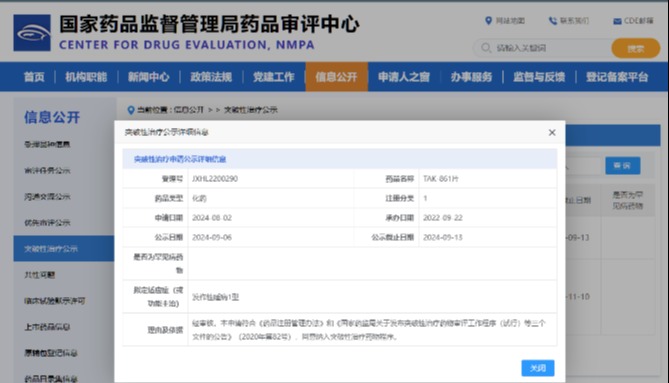Click 信息公开 link in the breadcrumb
The image size is (669, 383).
(189, 110)
